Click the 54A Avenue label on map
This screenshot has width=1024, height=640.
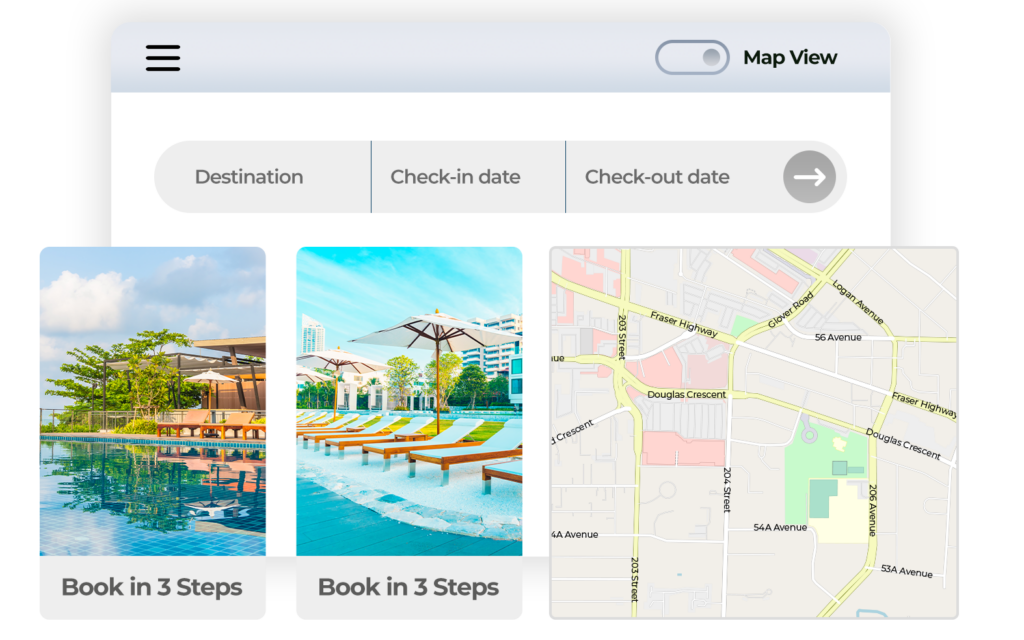coord(780,527)
